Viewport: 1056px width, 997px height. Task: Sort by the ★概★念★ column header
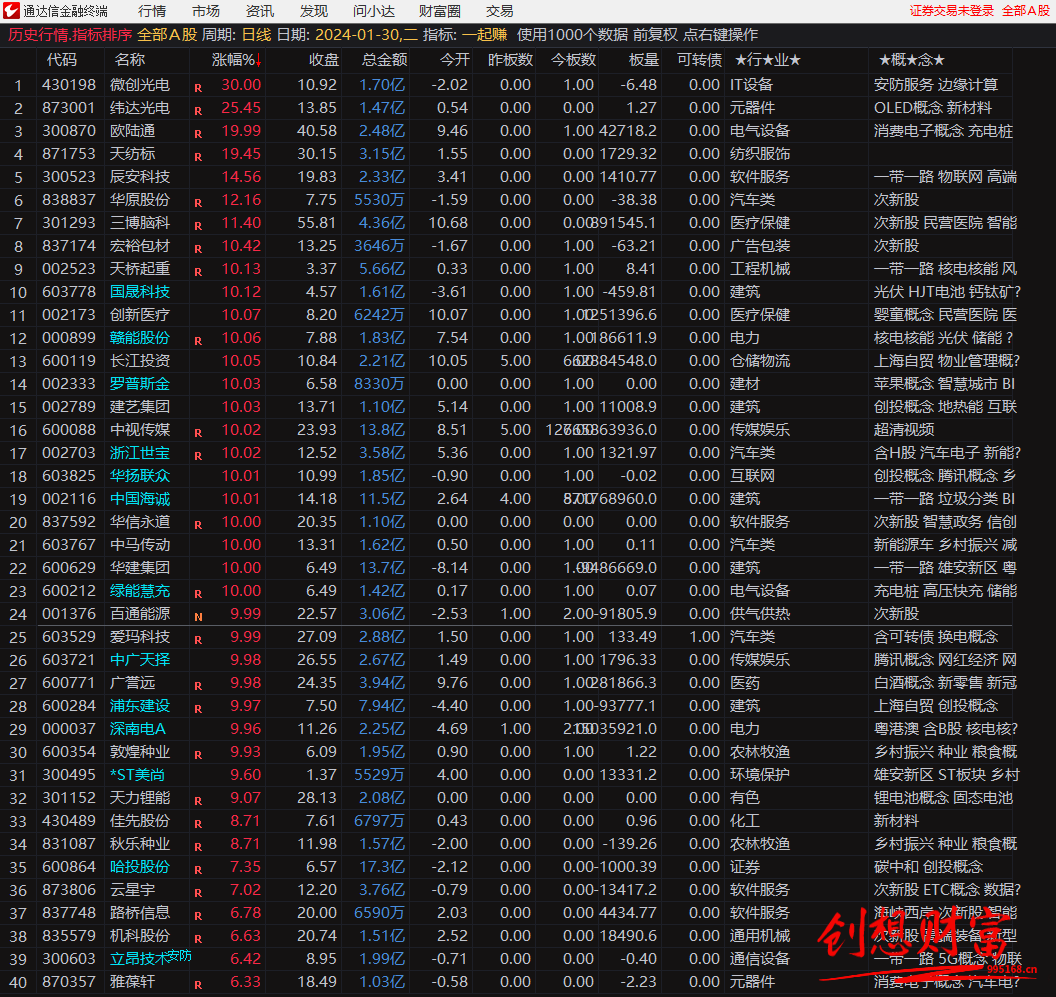(x=912, y=60)
